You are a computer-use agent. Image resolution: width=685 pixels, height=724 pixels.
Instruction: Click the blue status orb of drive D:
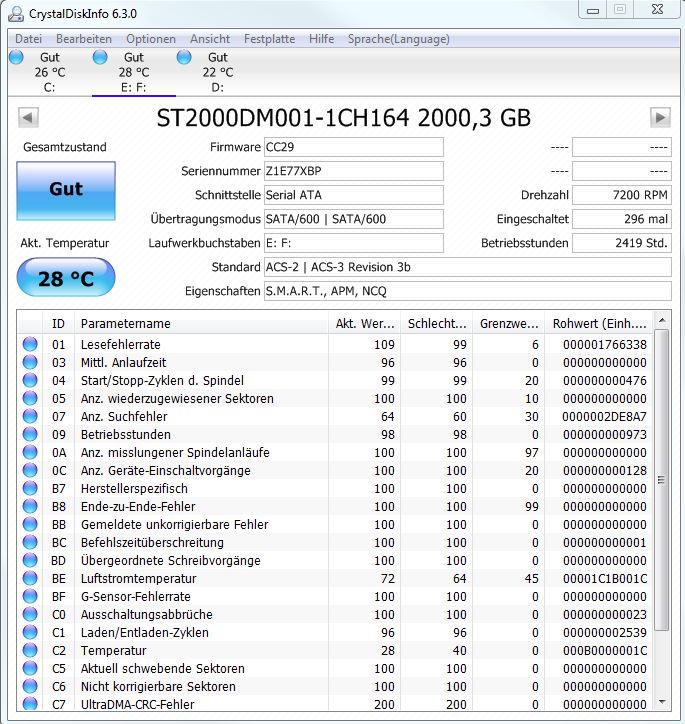(x=184, y=57)
